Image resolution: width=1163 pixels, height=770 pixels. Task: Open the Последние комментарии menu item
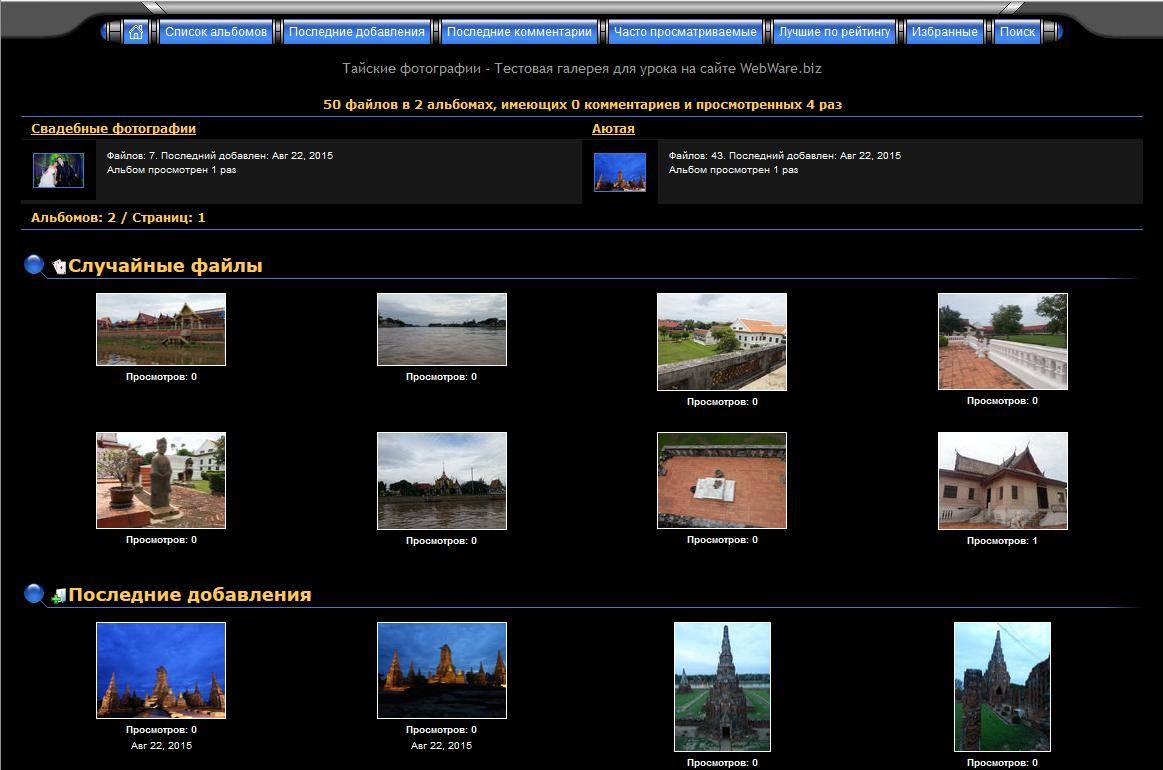coord(519,32)
